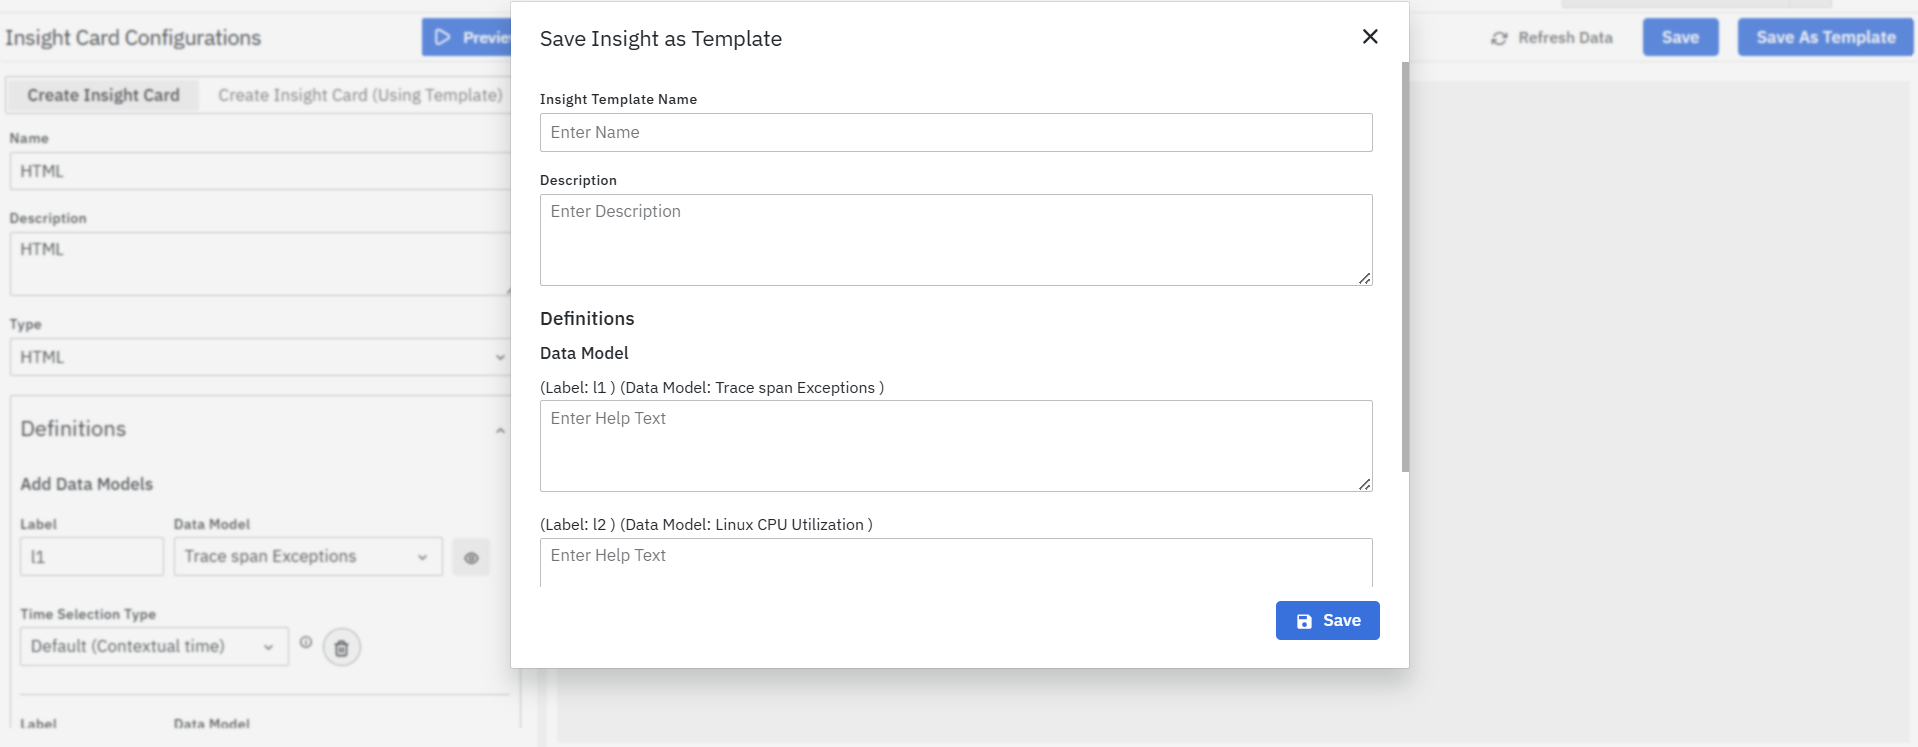Click the play icon on Preview button
Screen dimensions: 1918x747
tap(442, 37)
